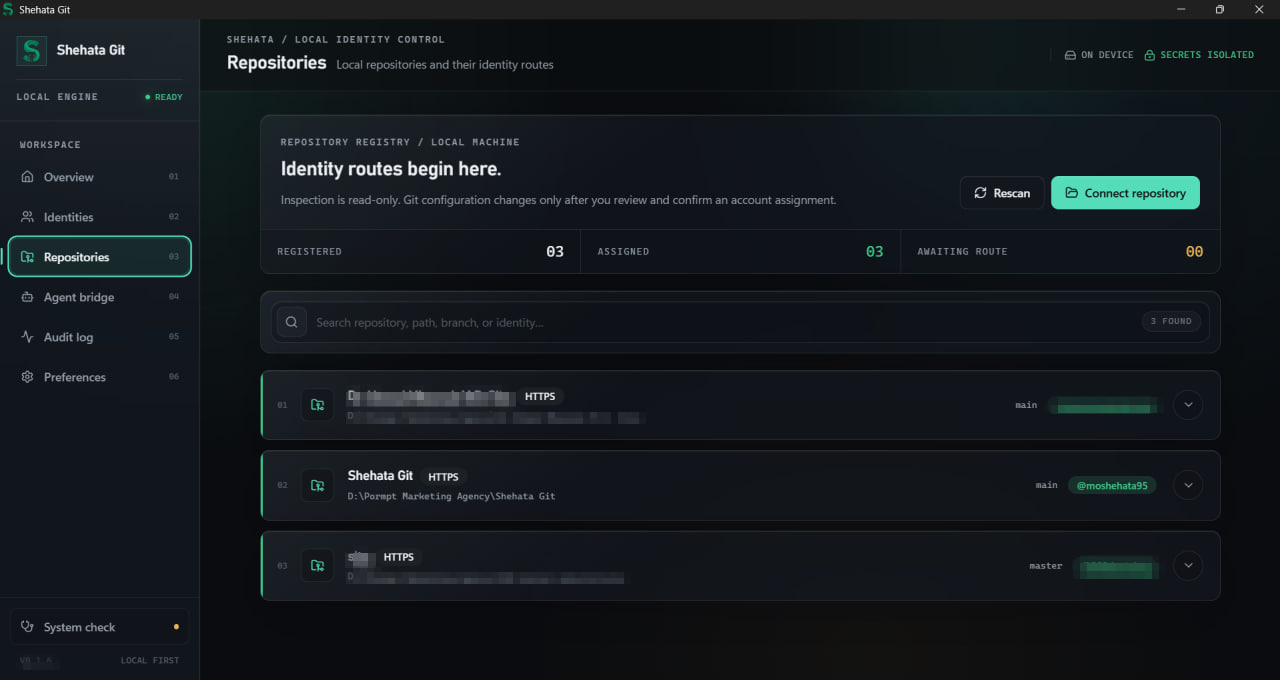This screenshot has height=680, width=1280.
Task: Open the Preferences page
Action: pos(99,377)
